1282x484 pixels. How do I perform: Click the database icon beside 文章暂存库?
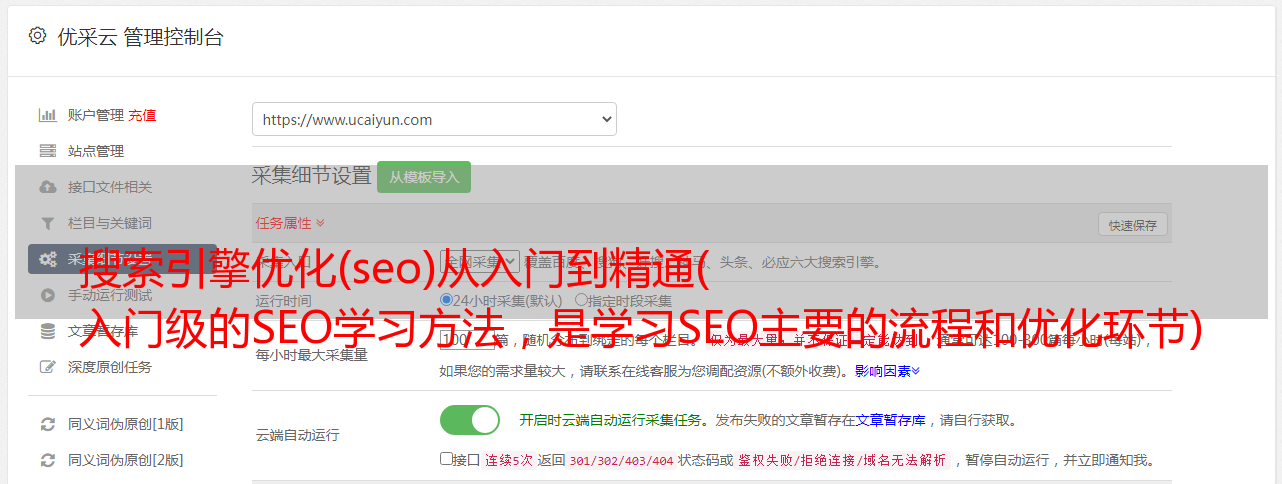pyautogui.click(x=47, y=331)
